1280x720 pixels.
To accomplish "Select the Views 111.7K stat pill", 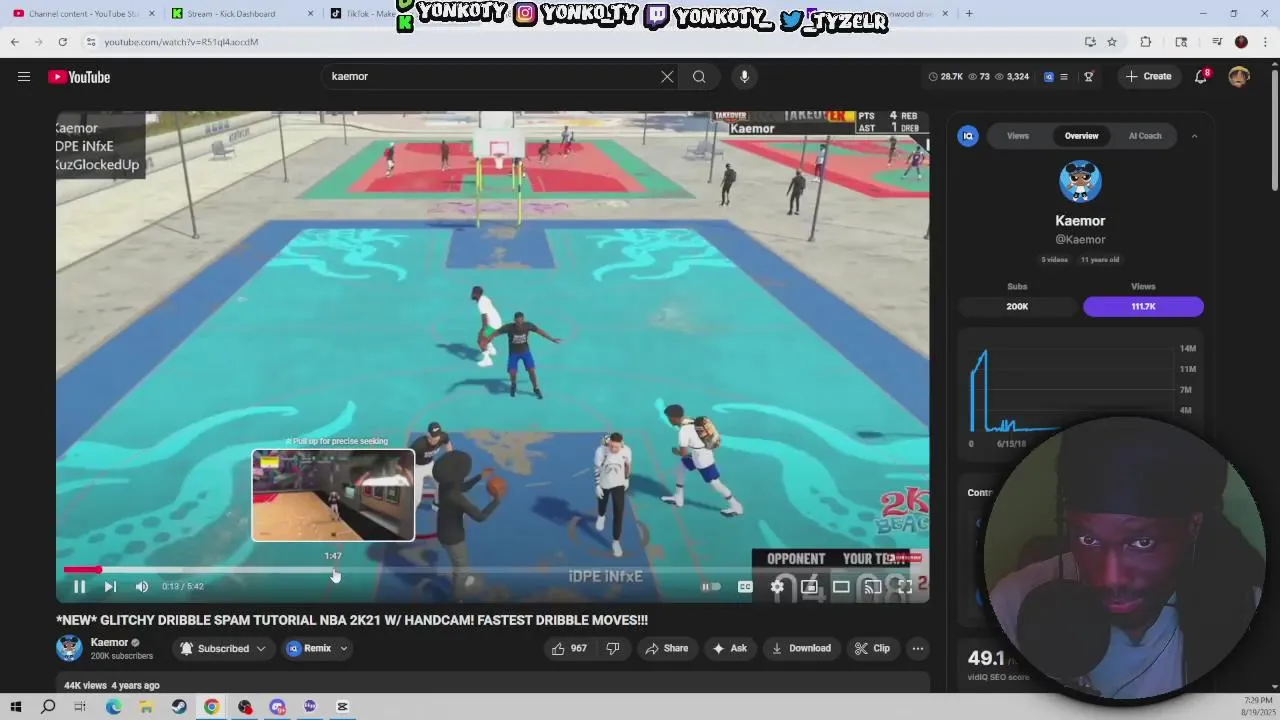I will click(x=1143, y=306).
